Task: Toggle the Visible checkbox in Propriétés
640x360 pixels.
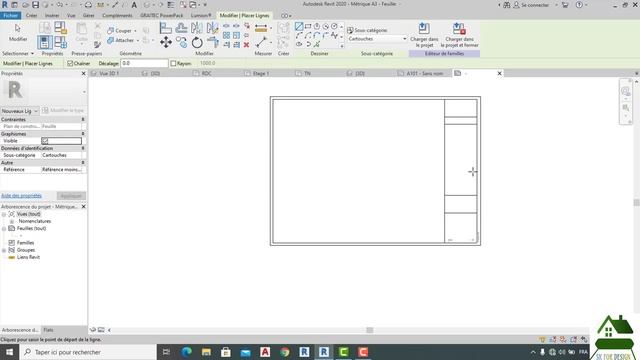Action: (x=45, y=141)
